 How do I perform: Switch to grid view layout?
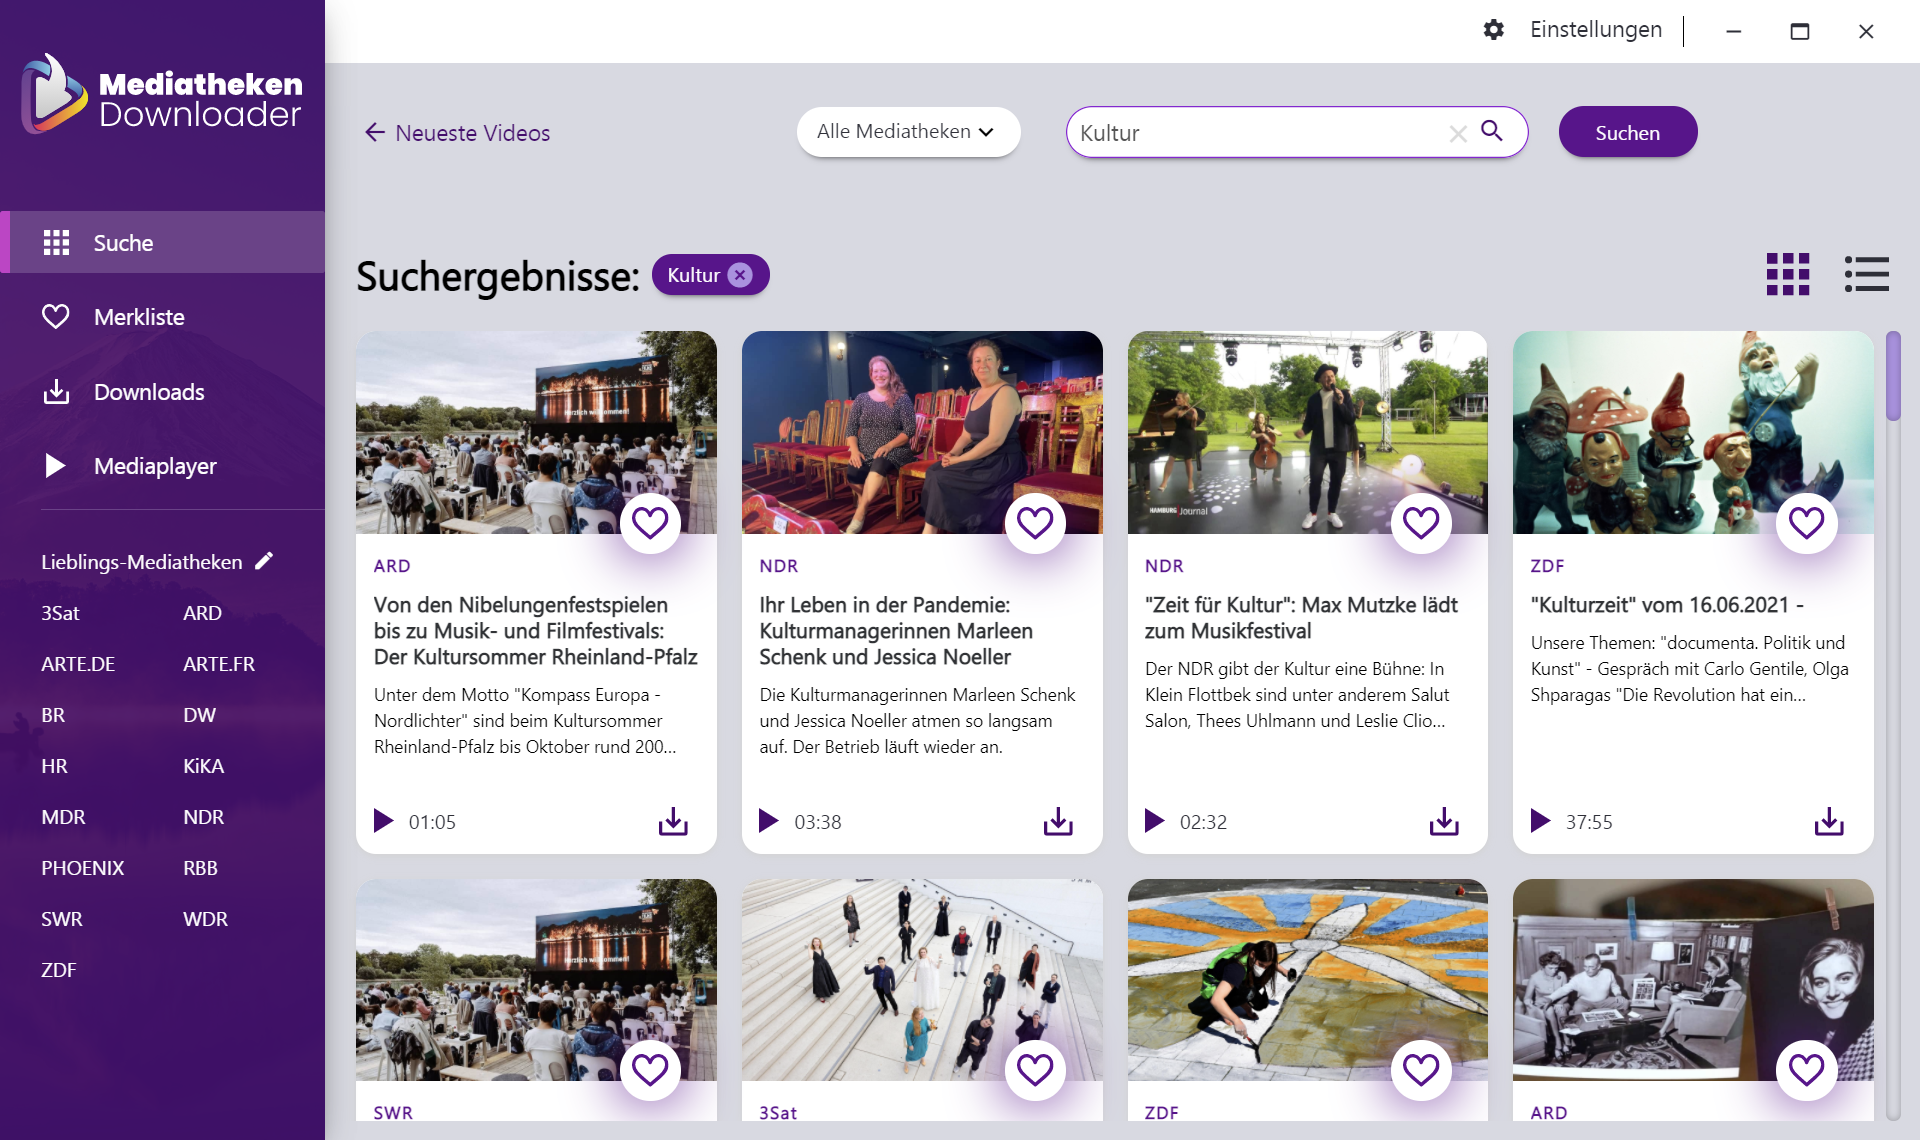click(1787, 274)
